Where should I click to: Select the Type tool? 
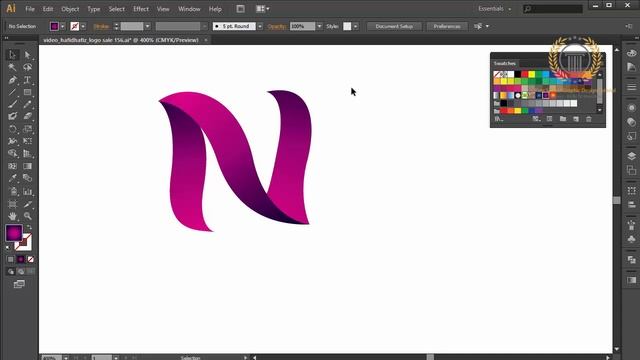coord(27,80)
